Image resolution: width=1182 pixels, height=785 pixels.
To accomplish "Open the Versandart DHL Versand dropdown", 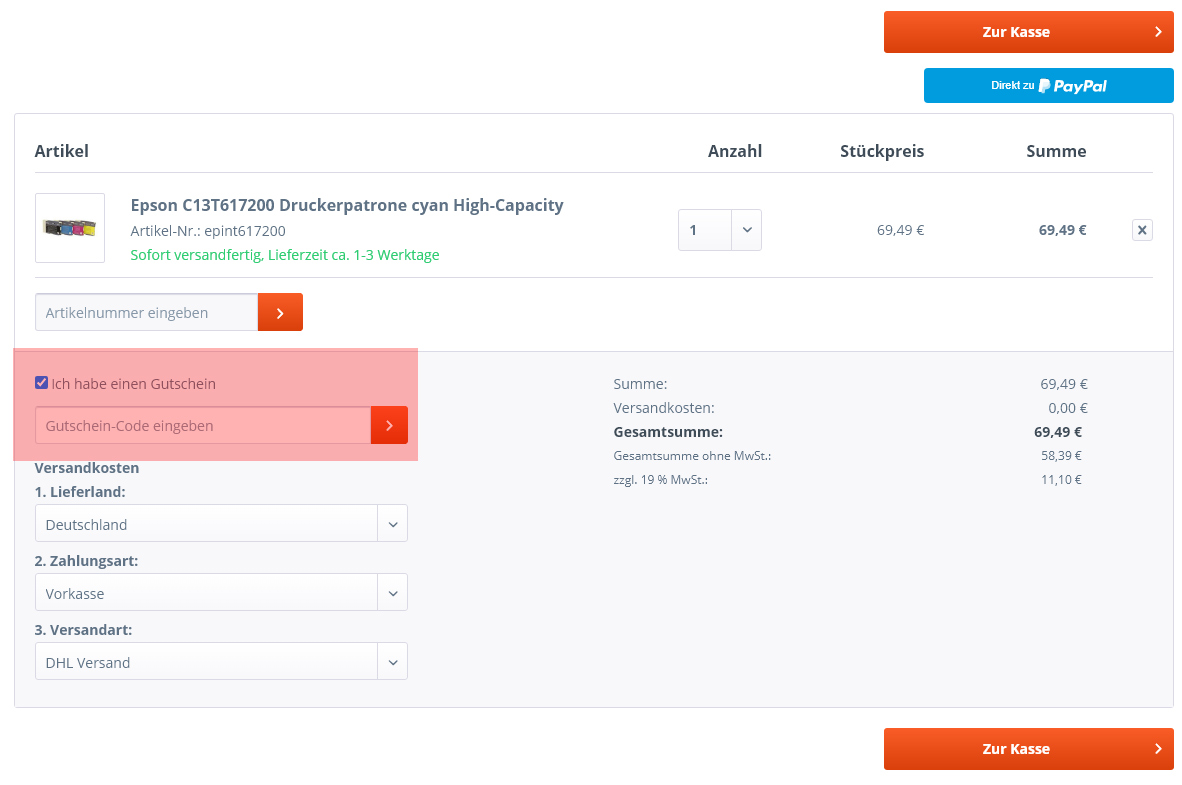I will [221, 661].
